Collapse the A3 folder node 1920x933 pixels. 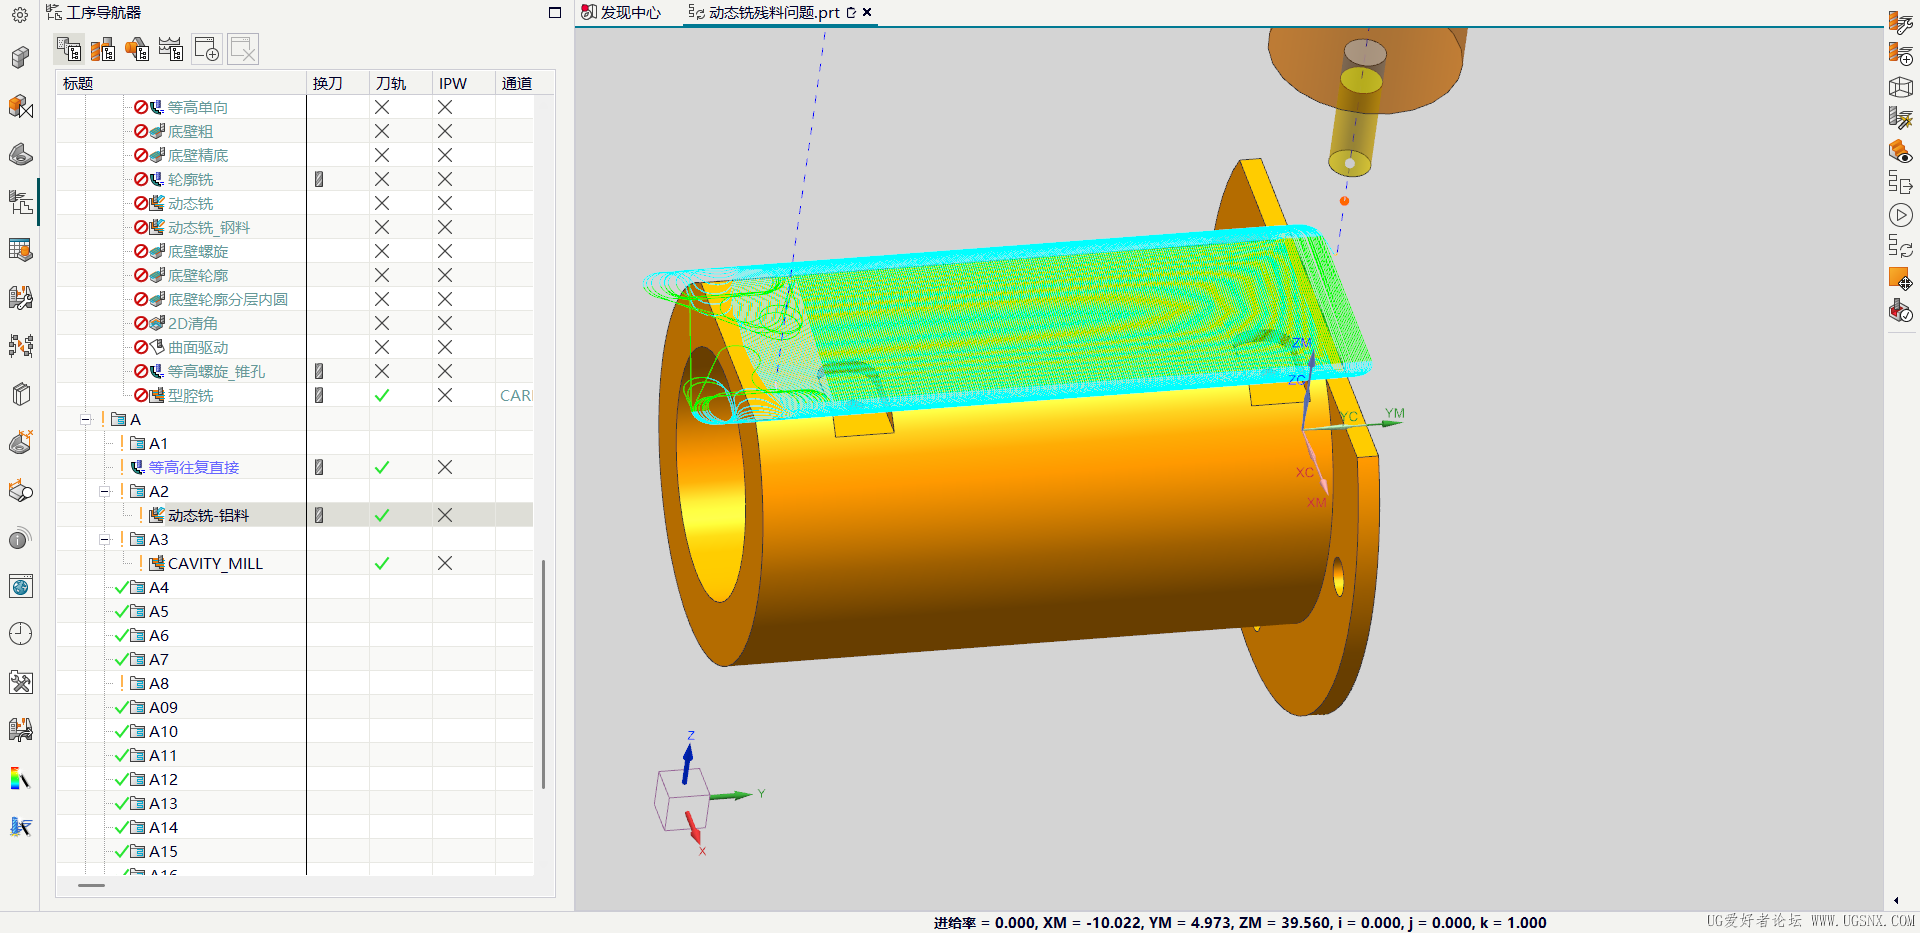104,540
